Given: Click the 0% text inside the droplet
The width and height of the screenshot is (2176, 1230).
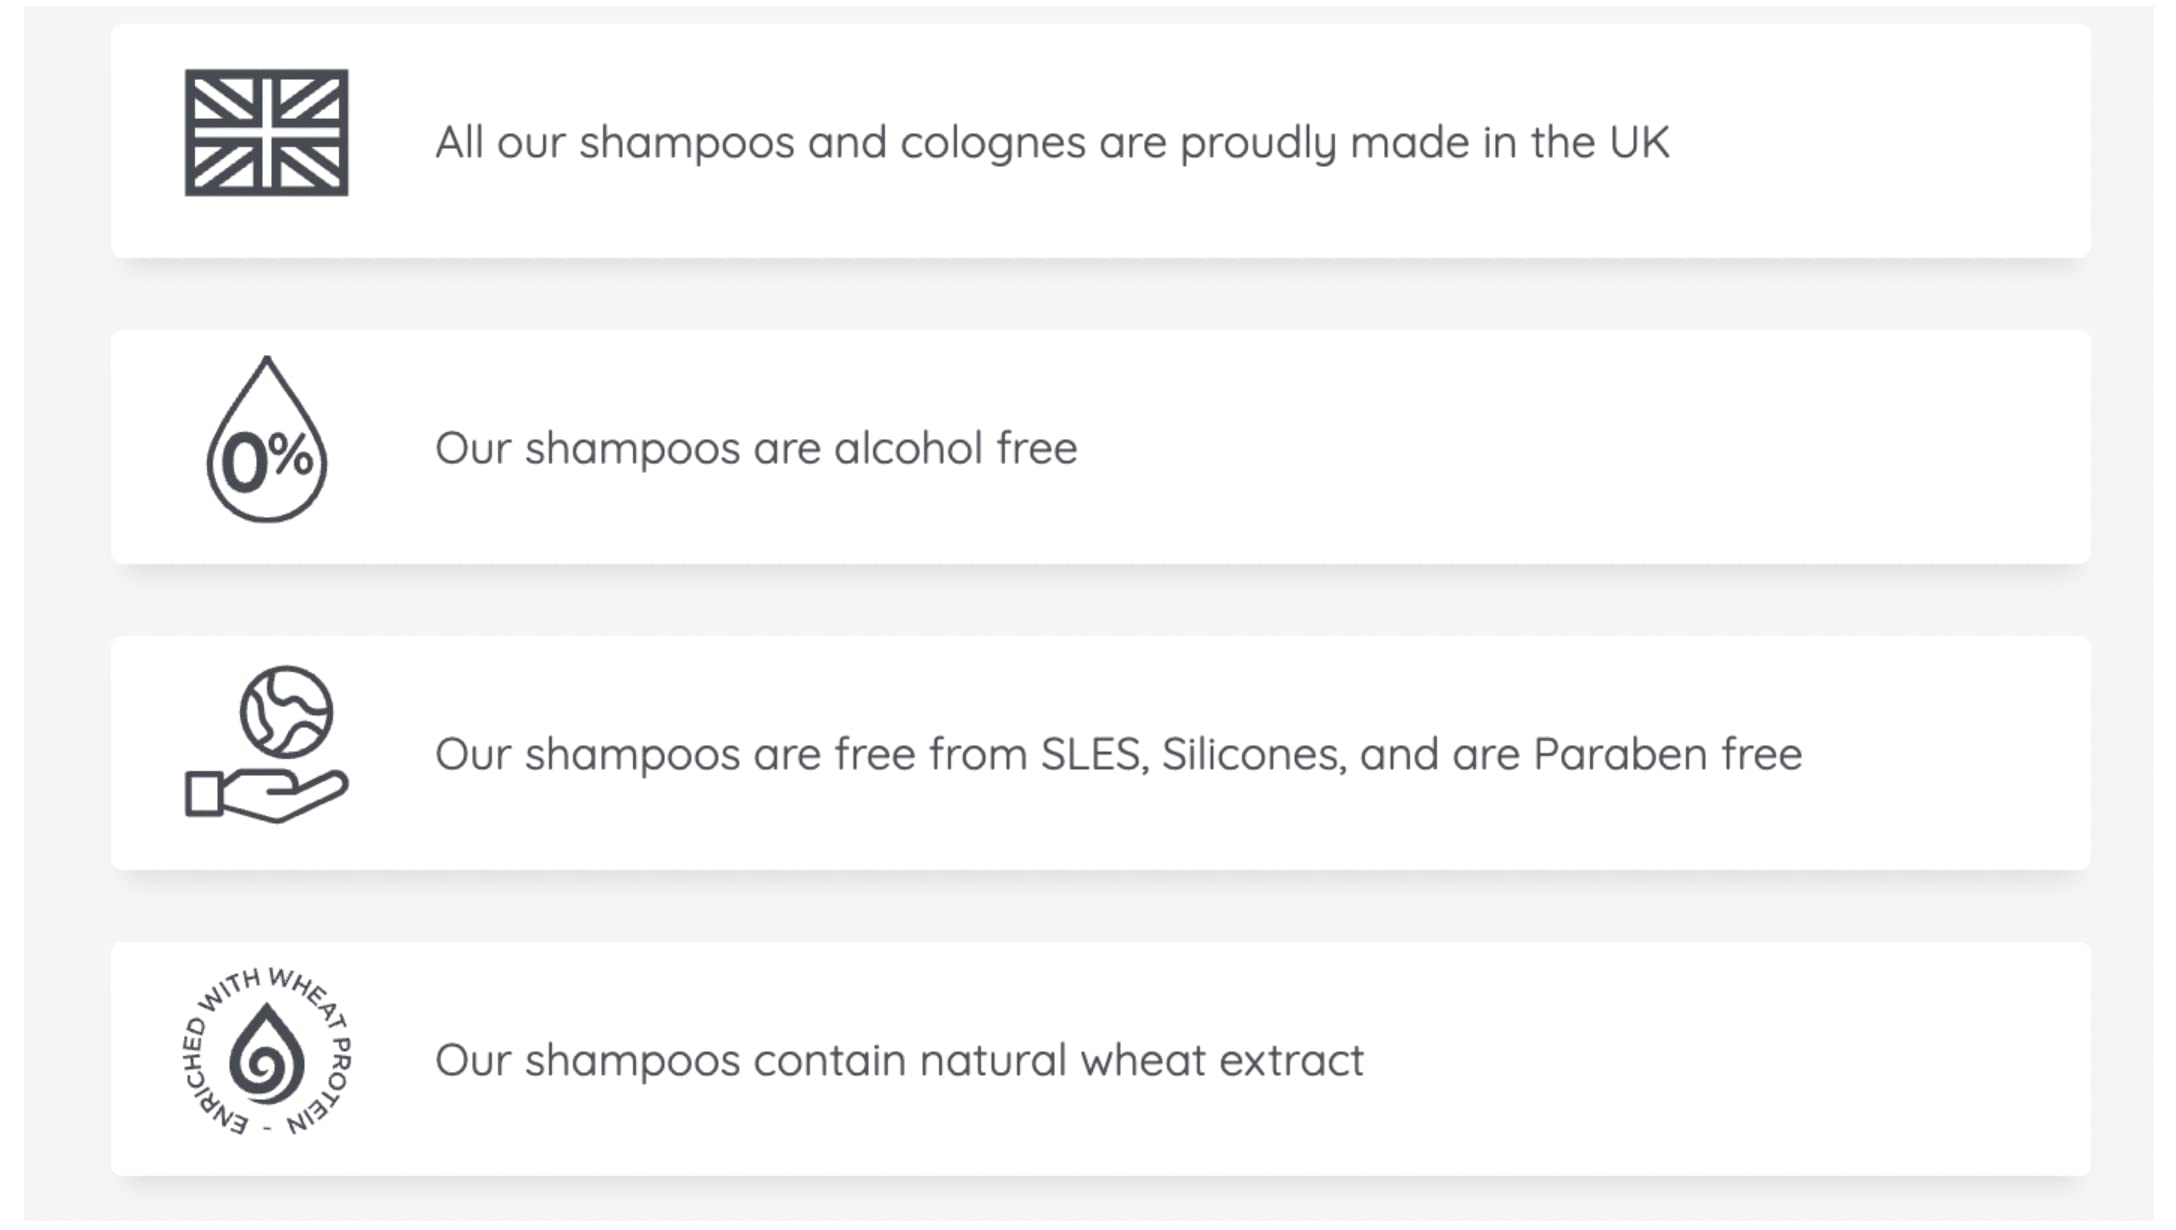Looking at the screenshot, I should coord(266,460).
